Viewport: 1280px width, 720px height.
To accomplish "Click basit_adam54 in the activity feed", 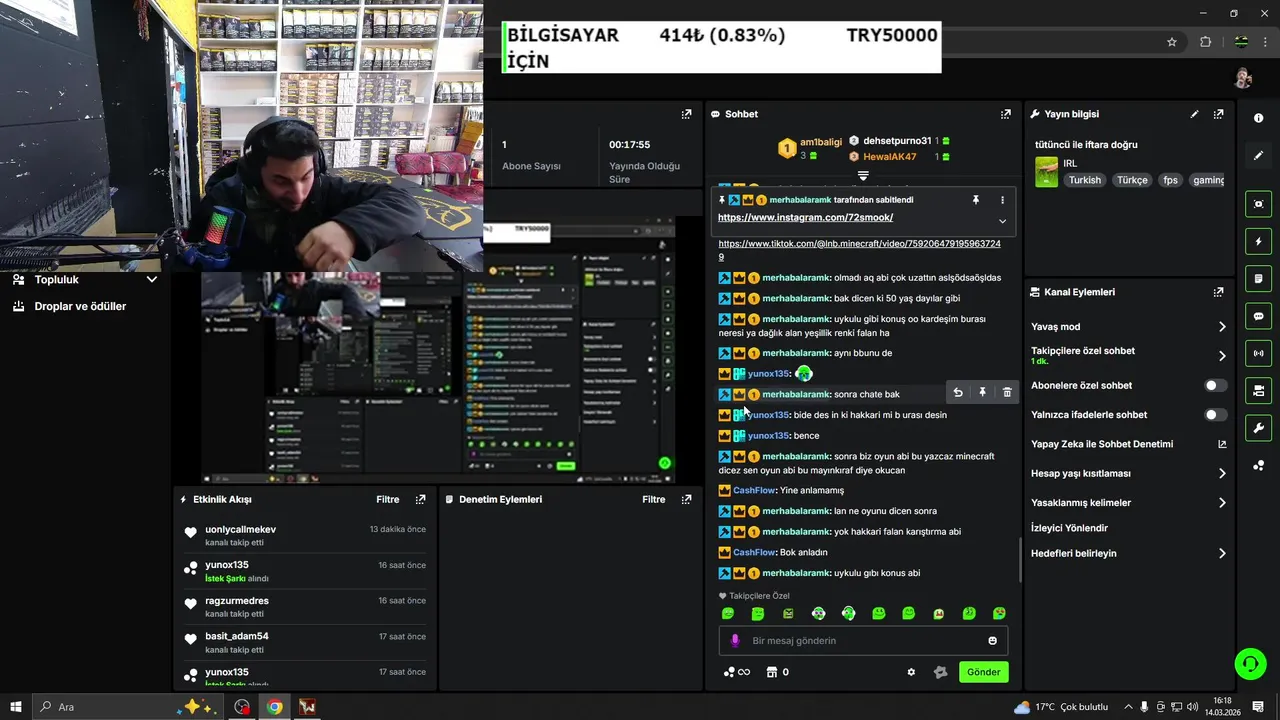I will click(x=236, y=636).
